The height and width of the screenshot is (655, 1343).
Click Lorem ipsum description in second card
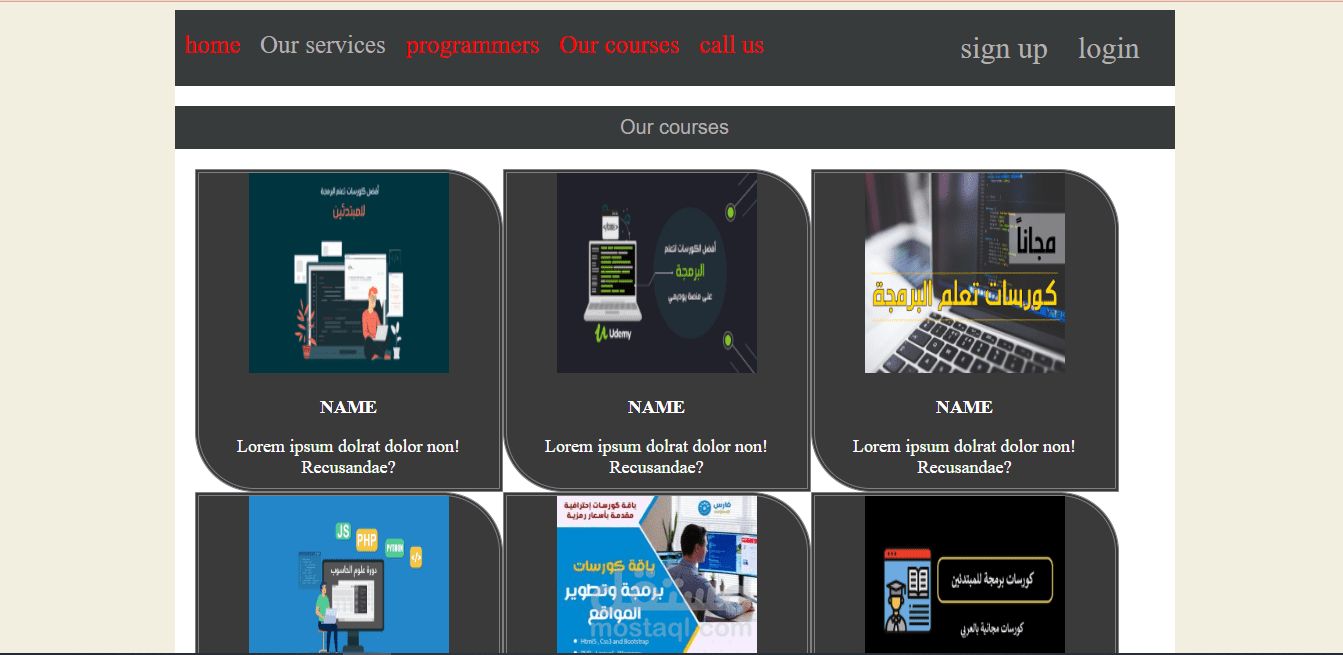pyautogui.click(x=657, y=457)
